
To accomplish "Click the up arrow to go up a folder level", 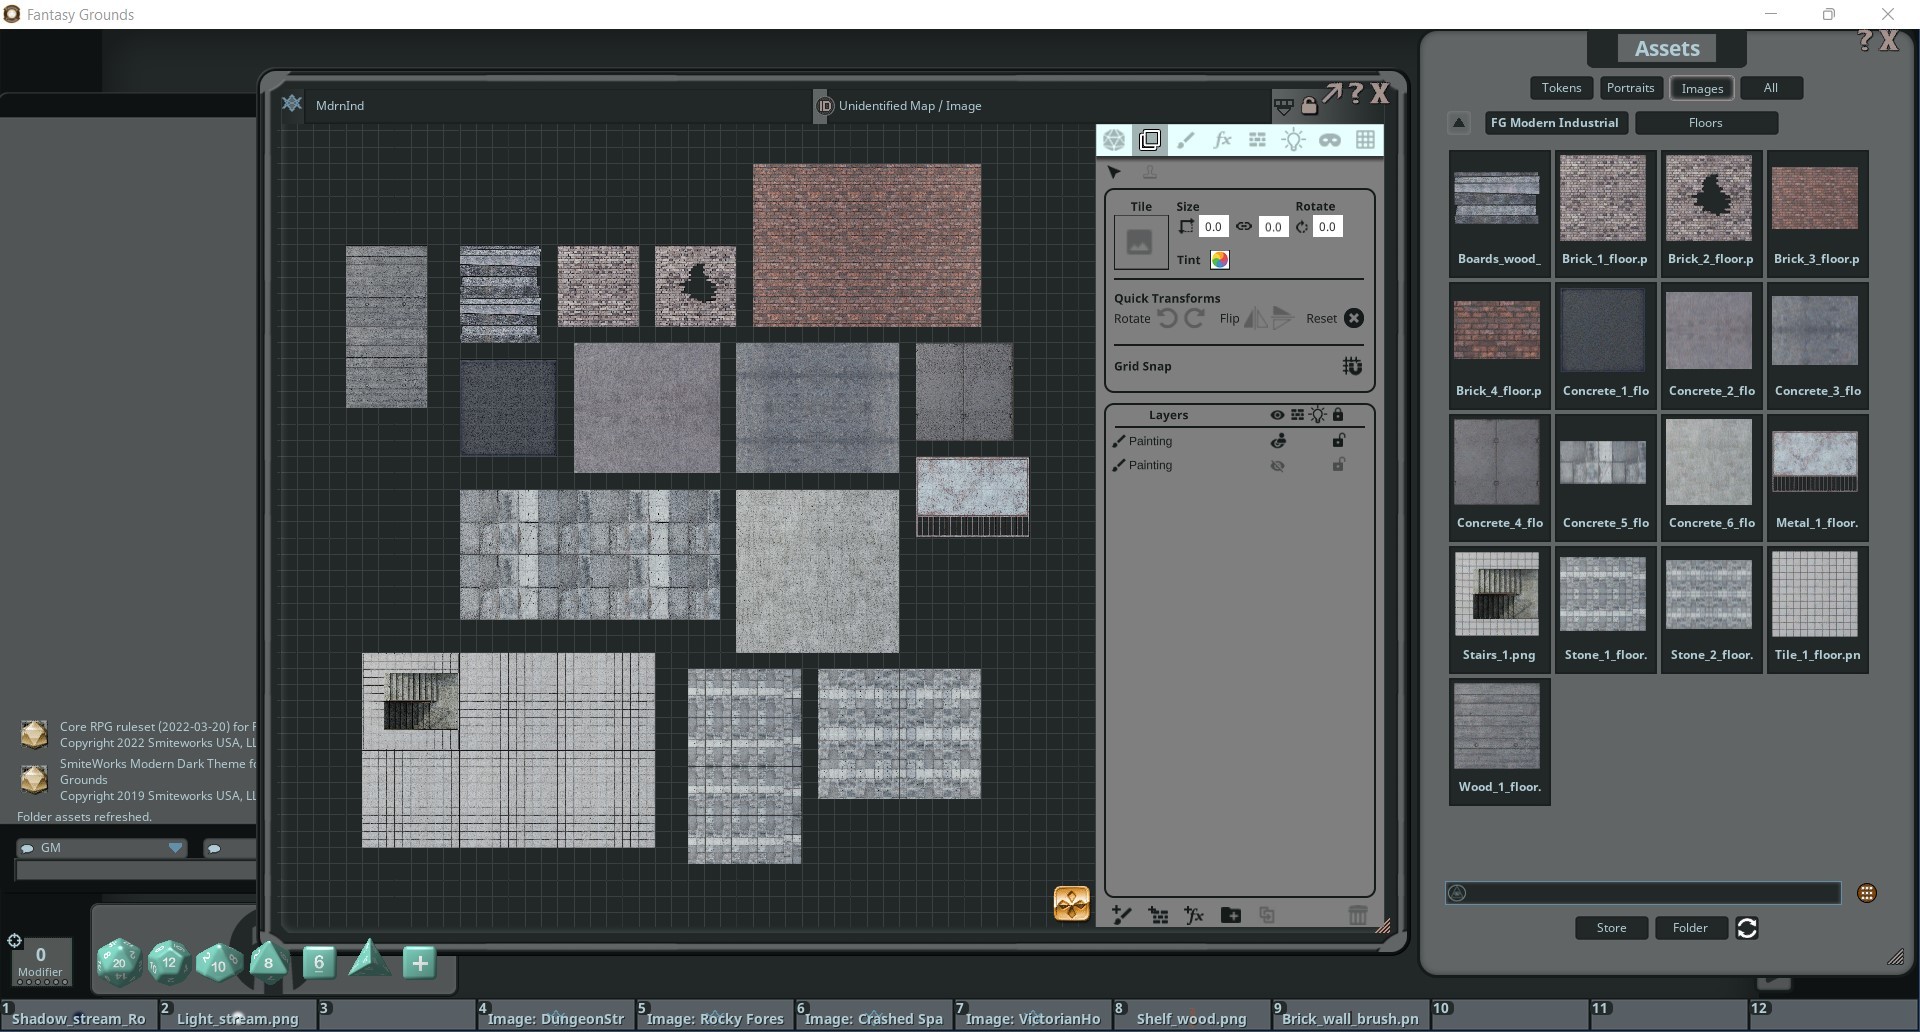I will tap(1458, 122).
